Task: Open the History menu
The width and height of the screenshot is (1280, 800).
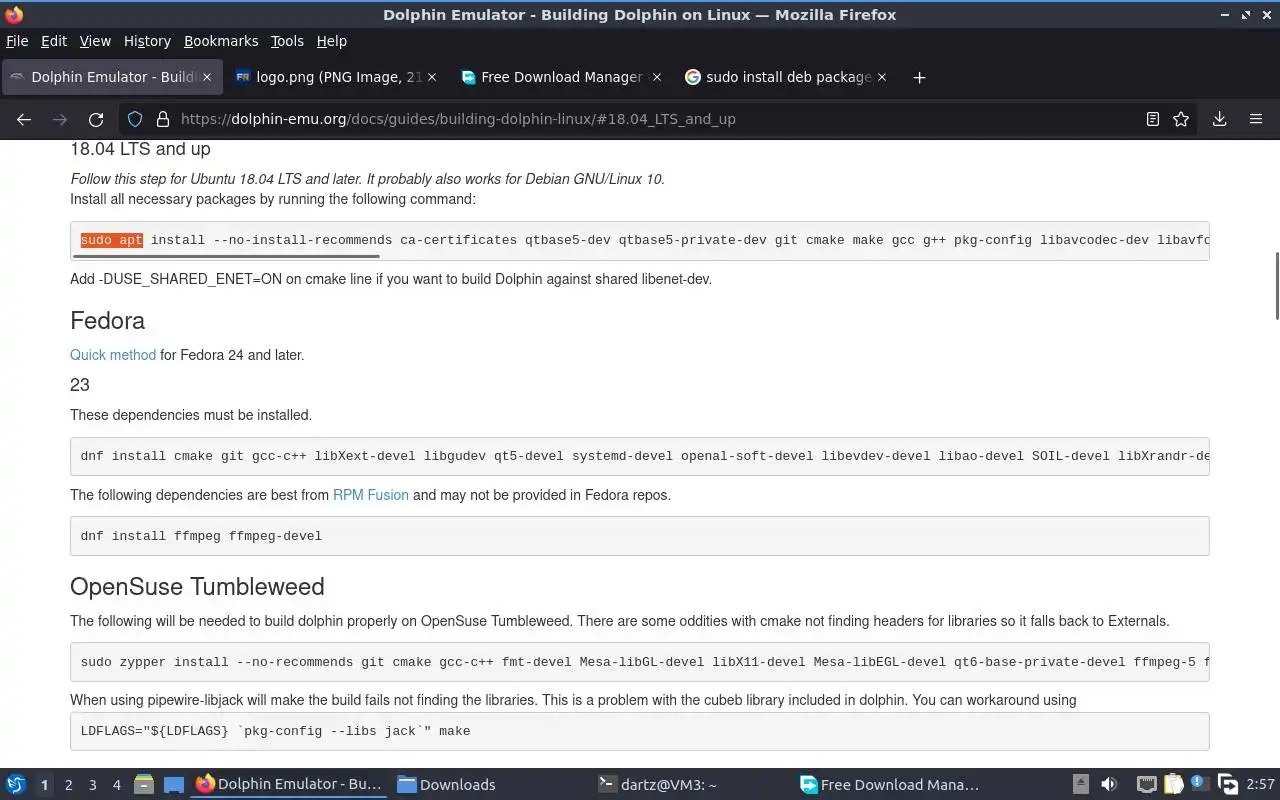Action: point(147,41)
